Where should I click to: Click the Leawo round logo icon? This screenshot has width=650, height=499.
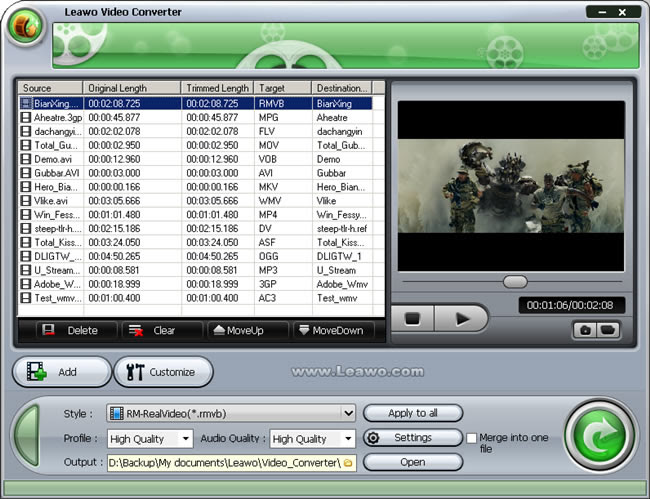pyautogui.click(x=25, y=26)
